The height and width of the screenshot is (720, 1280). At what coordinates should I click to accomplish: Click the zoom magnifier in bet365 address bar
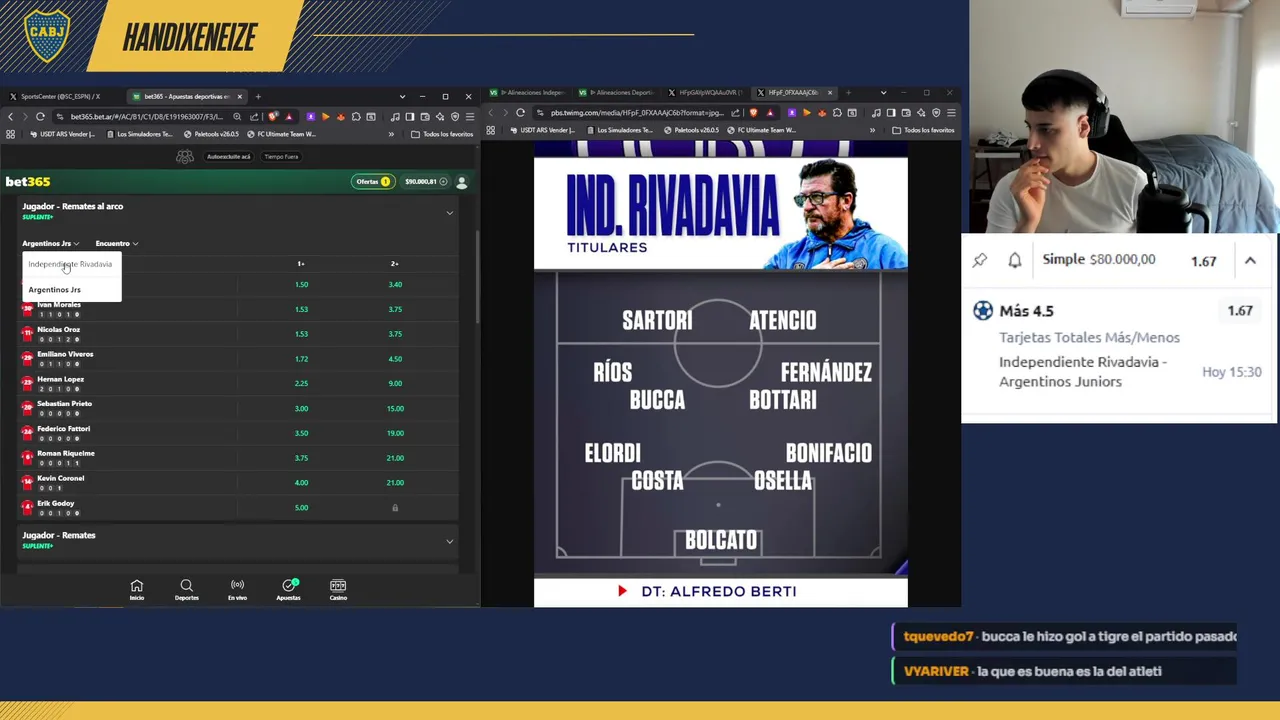pos(237,117)
